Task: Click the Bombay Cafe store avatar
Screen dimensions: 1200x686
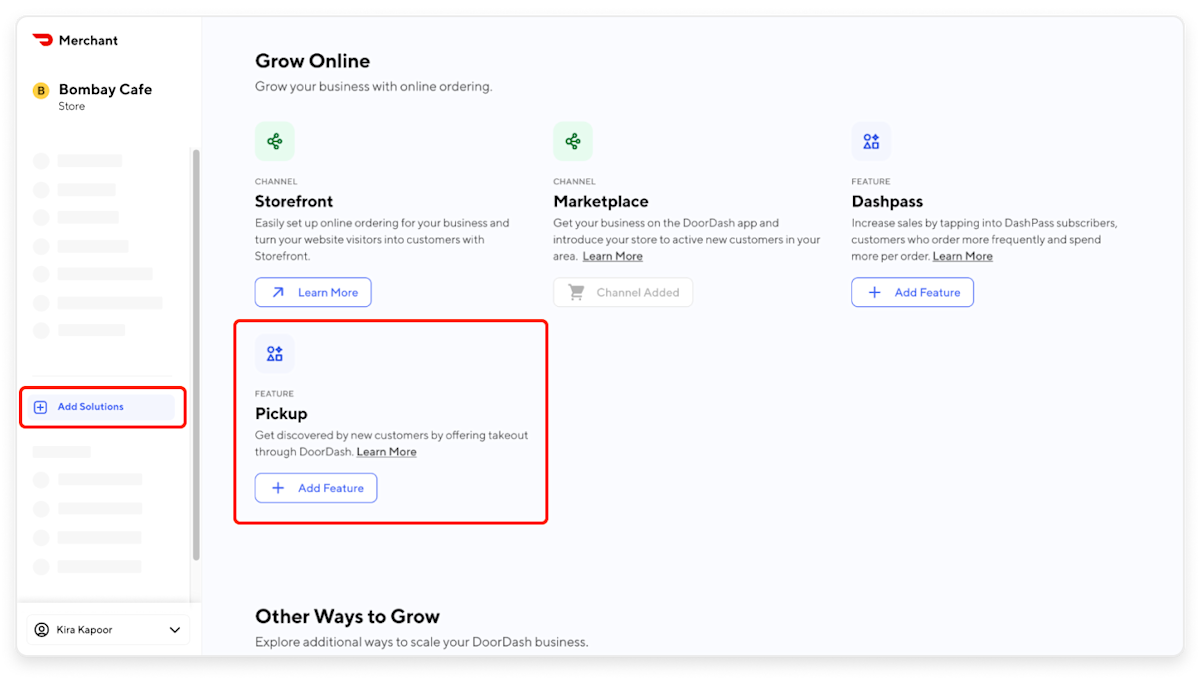Action: tap(41, 91)
